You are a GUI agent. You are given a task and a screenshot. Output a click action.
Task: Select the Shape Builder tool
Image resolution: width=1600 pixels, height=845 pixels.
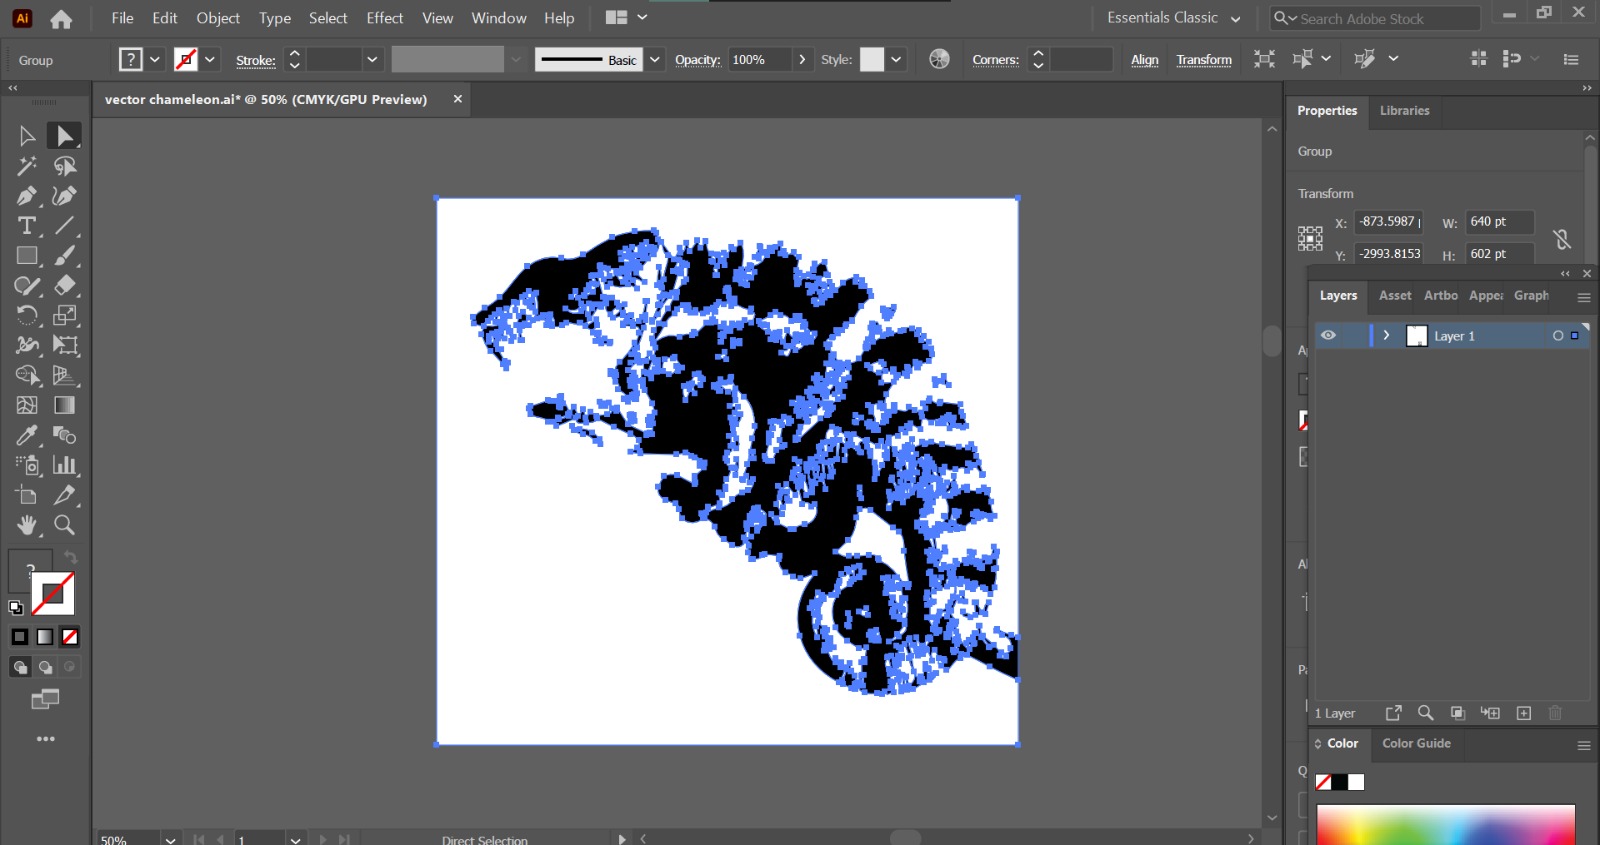pos(27,376)
